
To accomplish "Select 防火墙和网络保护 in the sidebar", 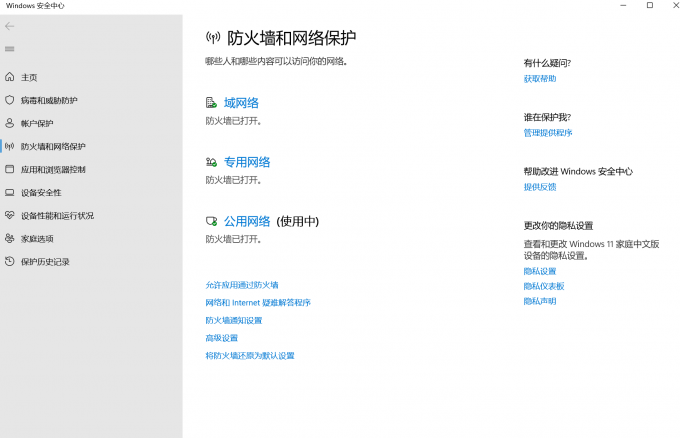I will point(60,146).
